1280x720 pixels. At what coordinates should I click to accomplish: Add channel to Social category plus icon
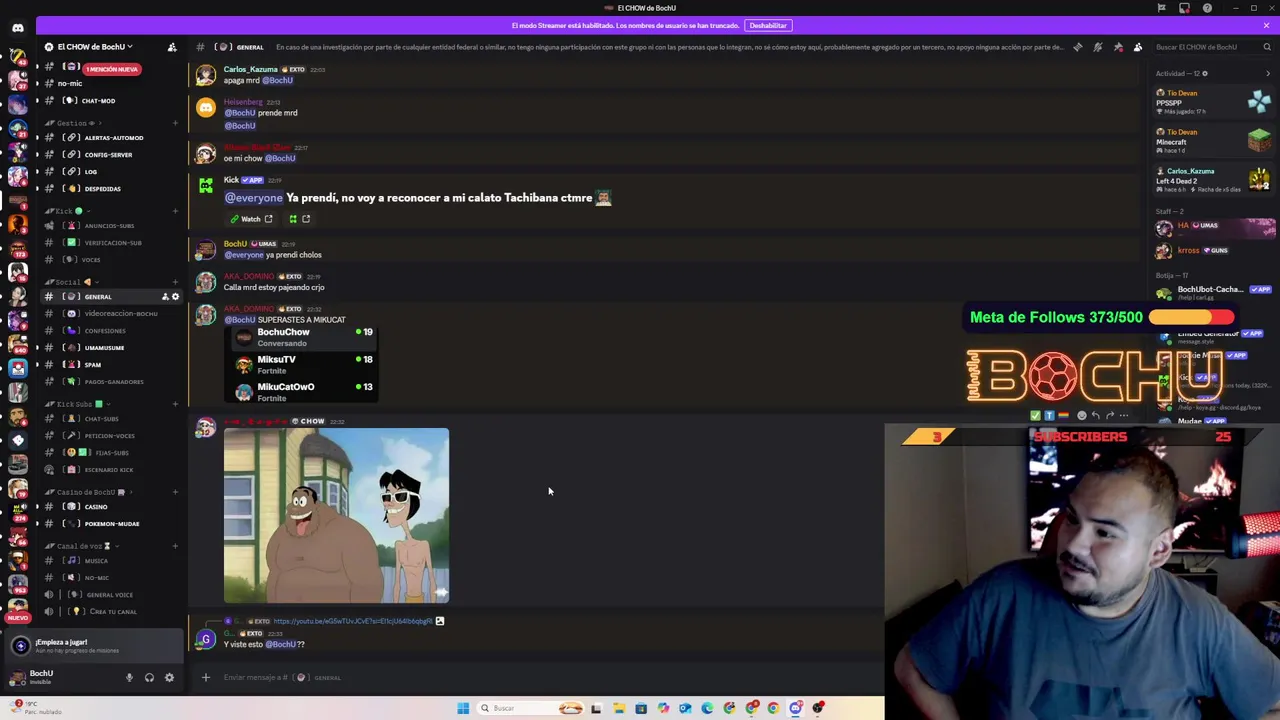[175, 282]
